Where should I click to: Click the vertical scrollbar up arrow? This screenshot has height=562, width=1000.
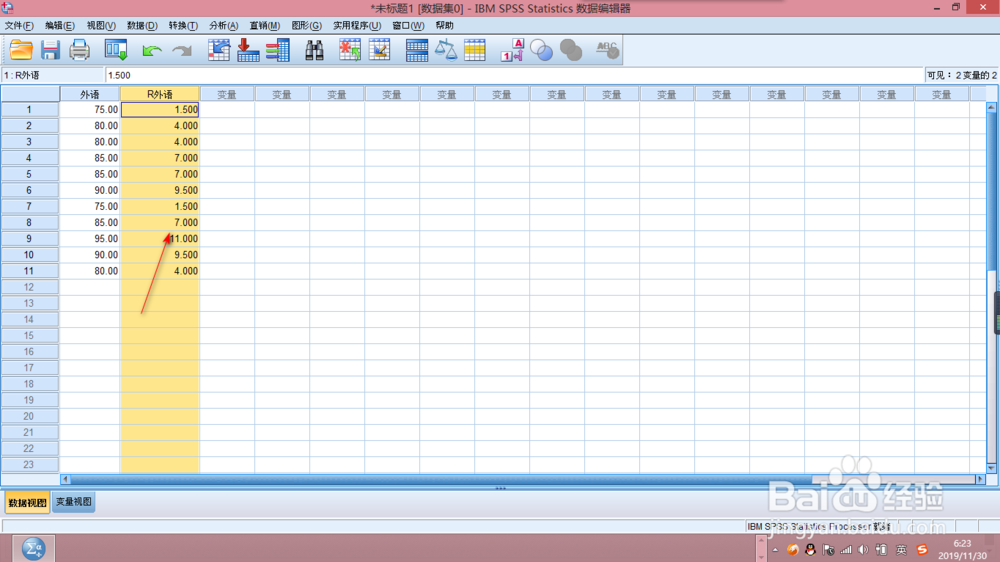tap(991, 107)
